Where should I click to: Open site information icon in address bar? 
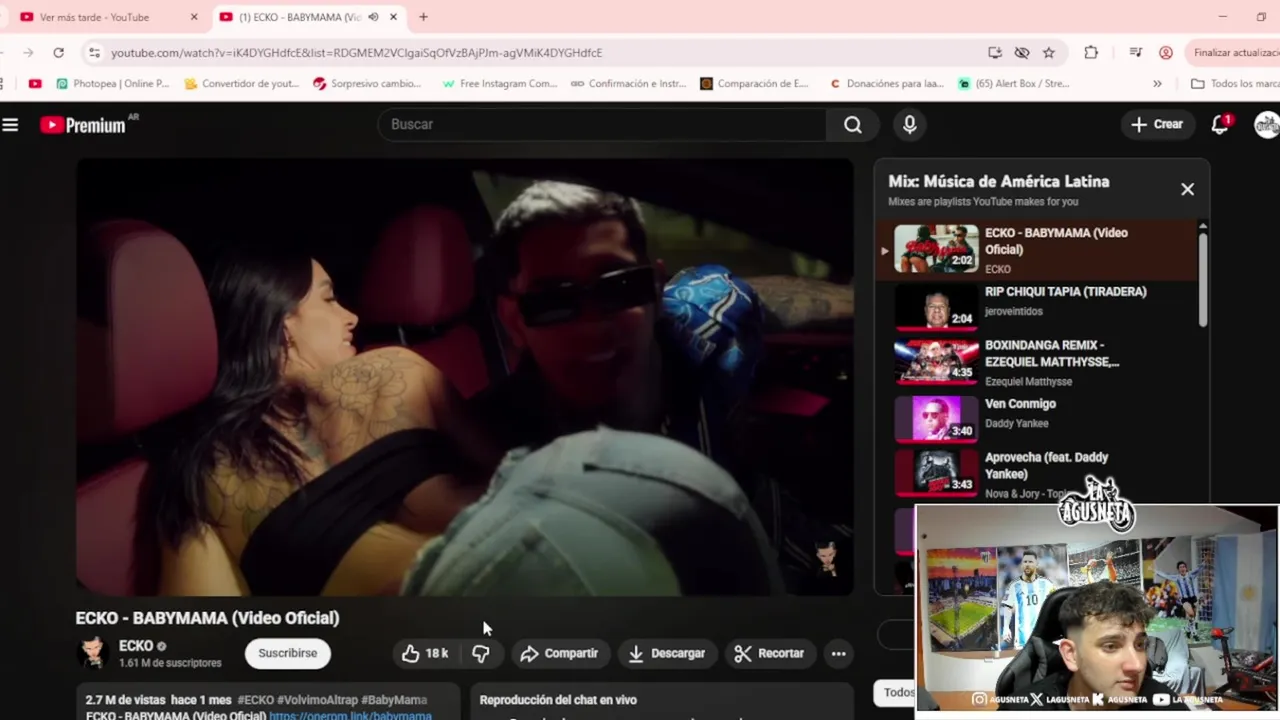pyautogui.click(x=94, y=53)
